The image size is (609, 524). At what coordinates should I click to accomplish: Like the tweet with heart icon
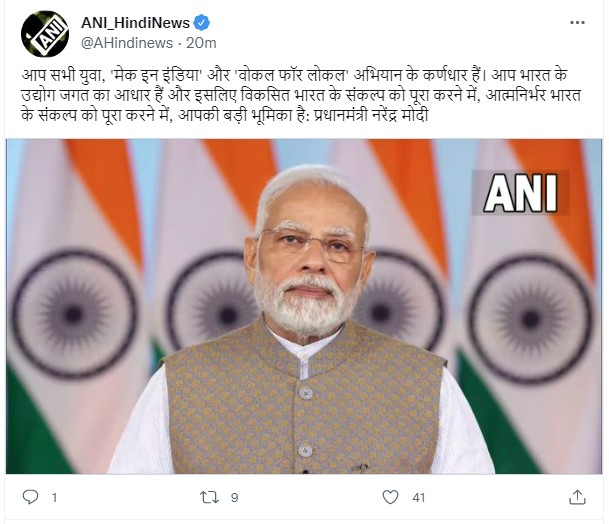(x=390, y=497)
